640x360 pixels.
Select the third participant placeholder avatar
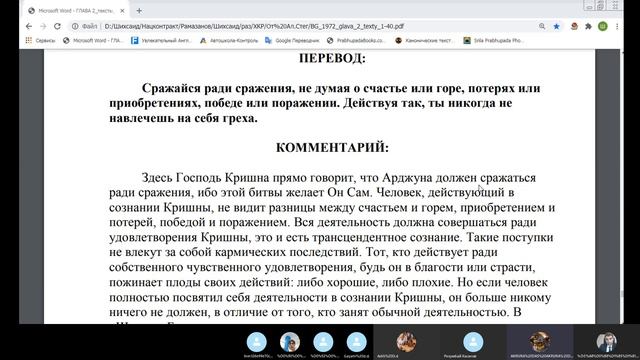[x=323, y=342]
